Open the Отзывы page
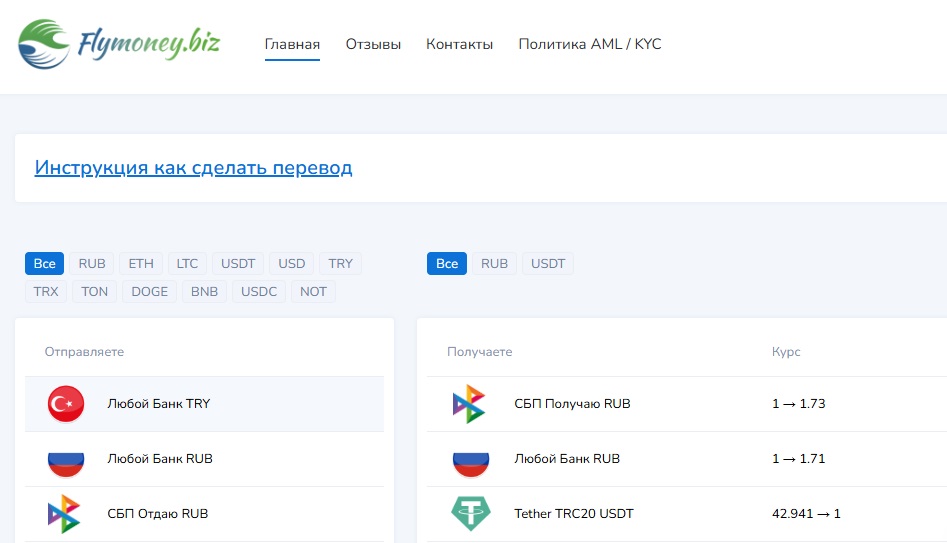Viewport: 947px width, 543px height. pyautogui.click(x=373, y=44)
